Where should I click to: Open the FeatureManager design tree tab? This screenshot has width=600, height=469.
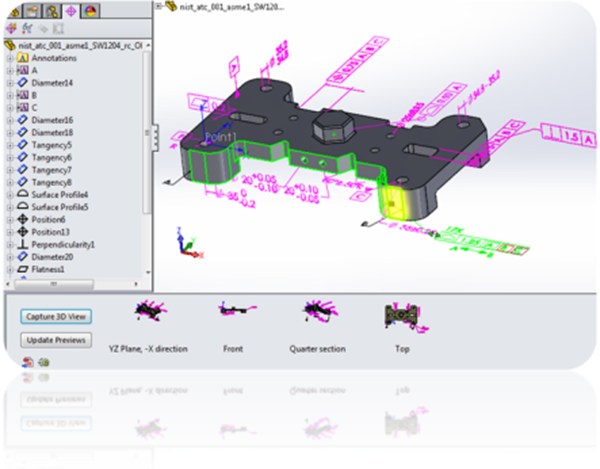(15, 11)
